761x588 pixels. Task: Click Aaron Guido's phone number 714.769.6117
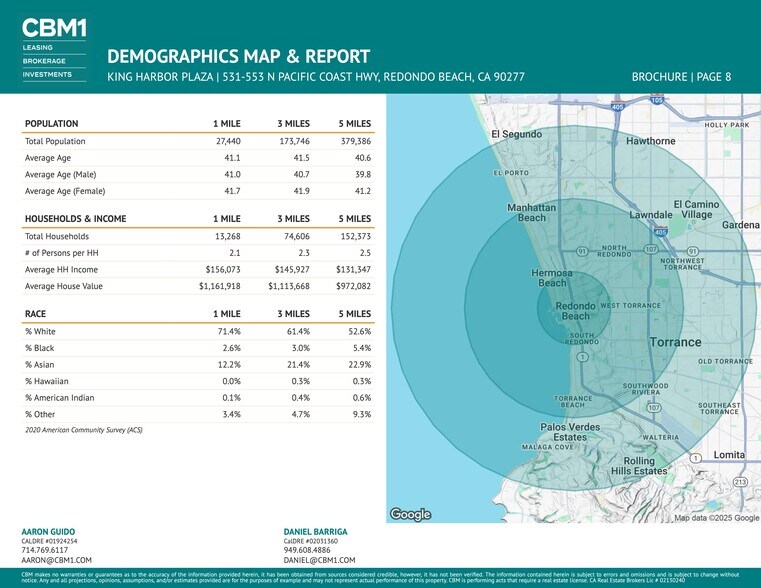tap(45, 550)
